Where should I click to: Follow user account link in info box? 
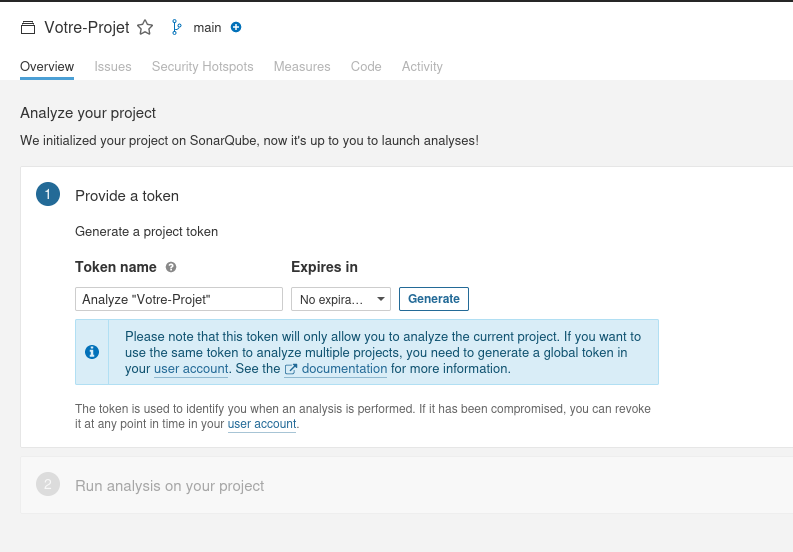[x=191, y=369]
